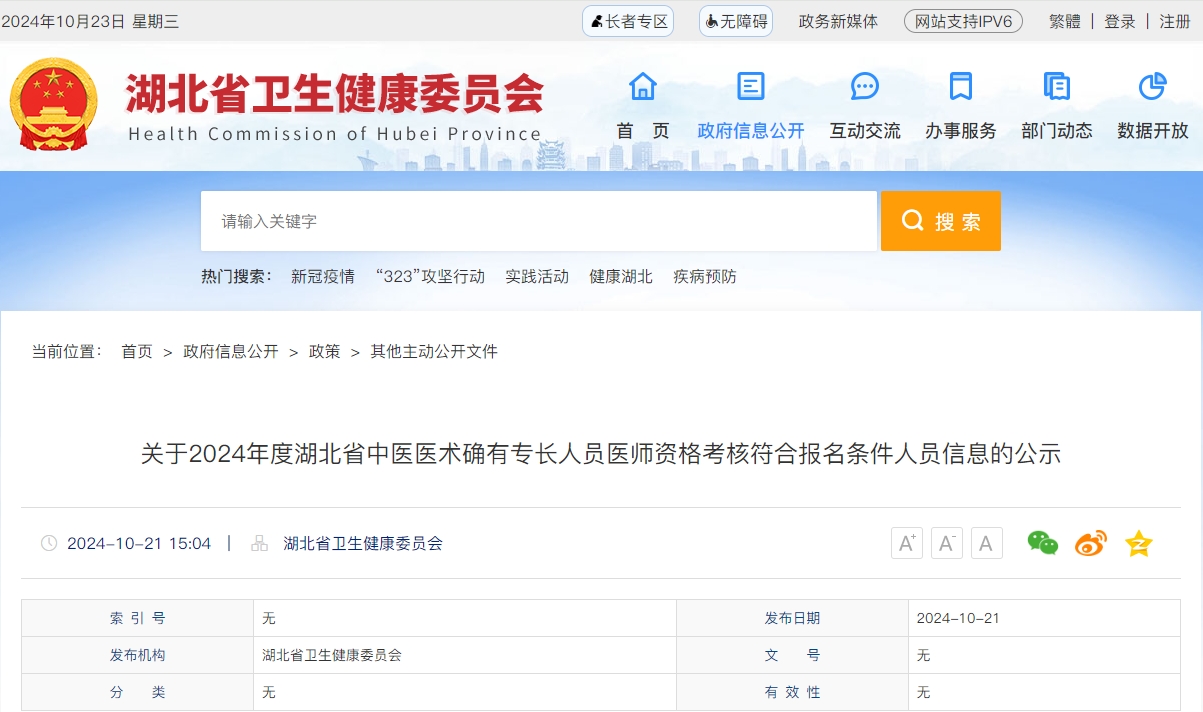Reset font size with plain A icon
1203x712 pixels.
(987, 543)
